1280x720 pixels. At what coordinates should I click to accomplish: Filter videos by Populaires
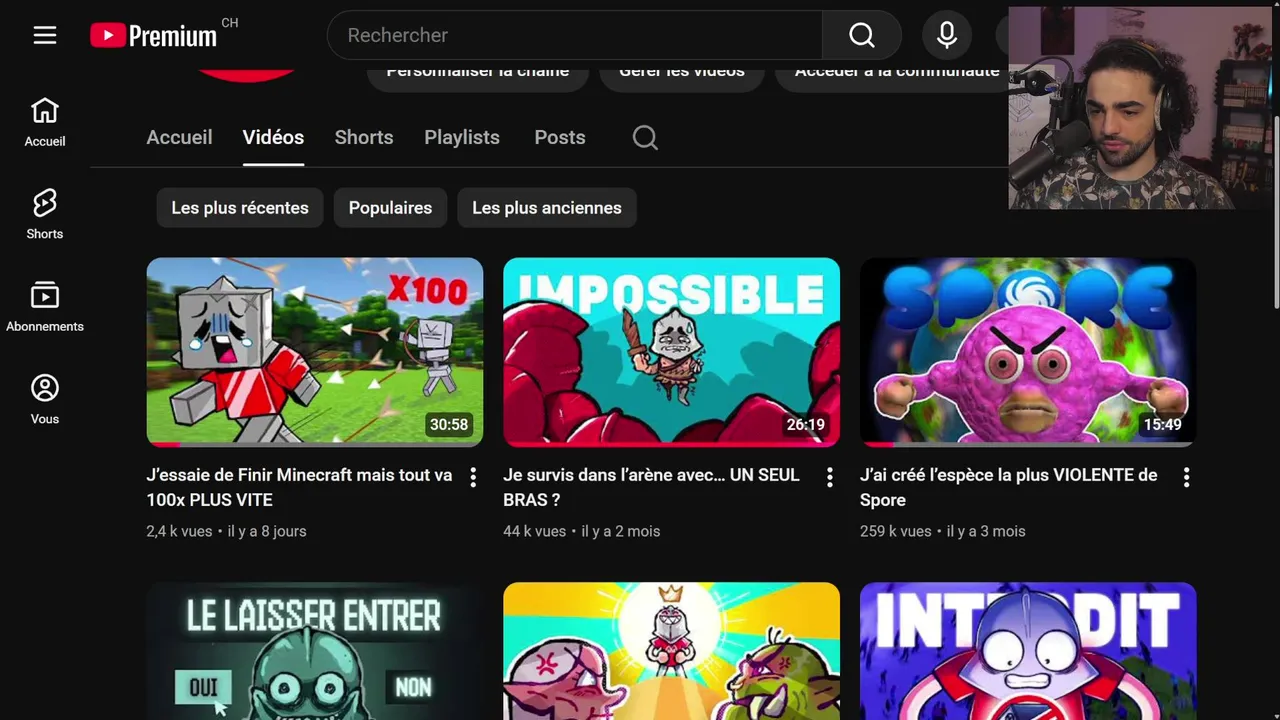390,208
